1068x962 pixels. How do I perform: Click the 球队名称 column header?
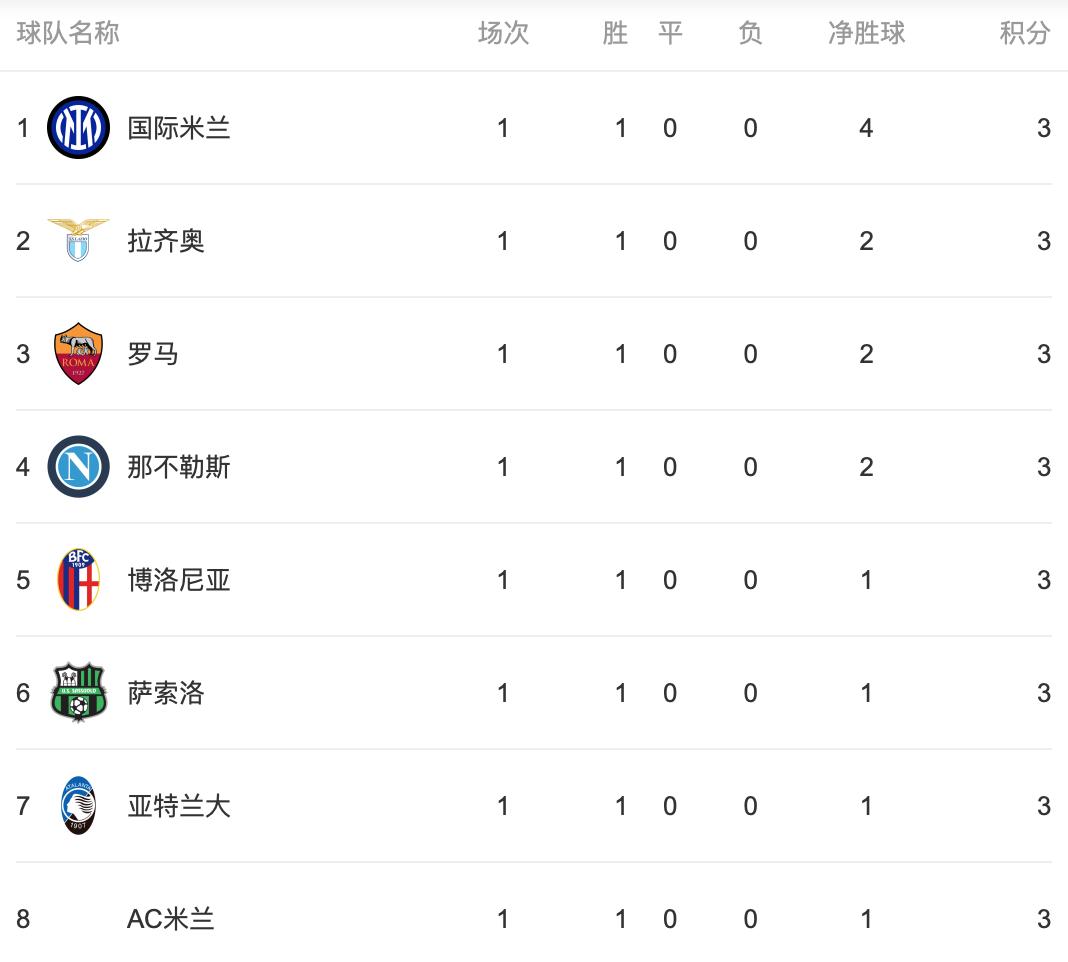coord(68,34)
